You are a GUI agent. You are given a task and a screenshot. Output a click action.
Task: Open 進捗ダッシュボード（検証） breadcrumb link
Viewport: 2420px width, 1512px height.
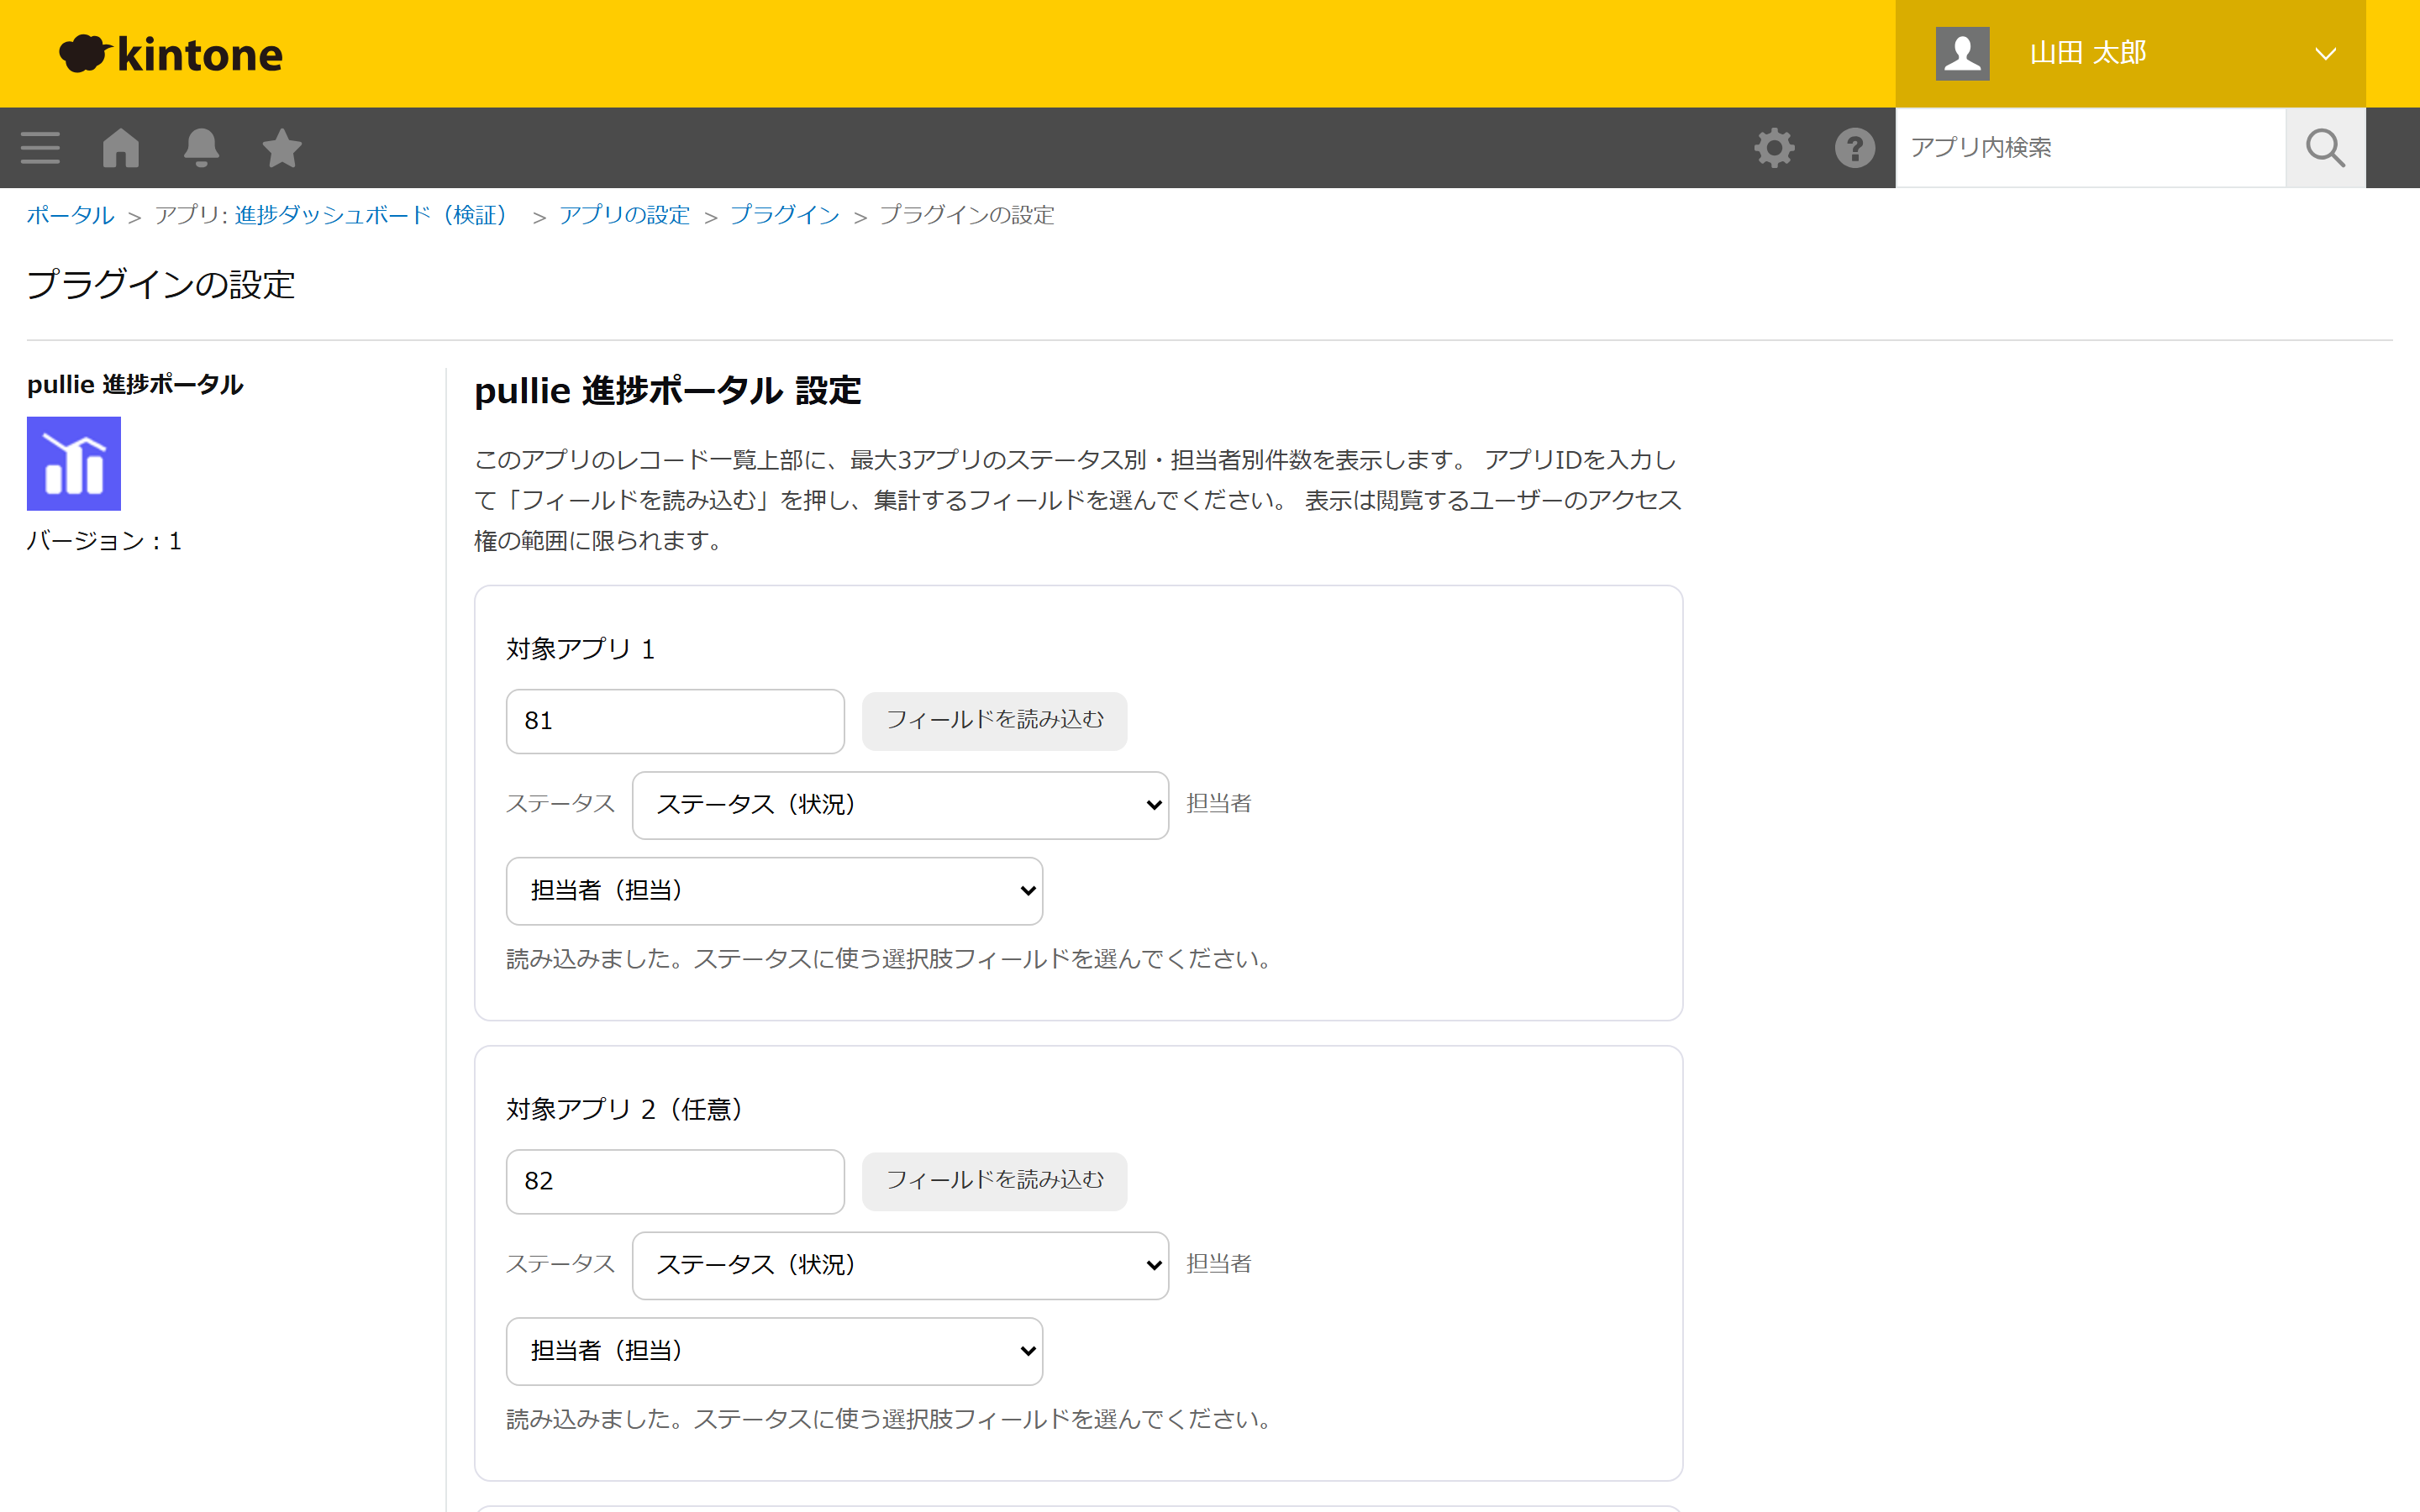click(373, 215)
